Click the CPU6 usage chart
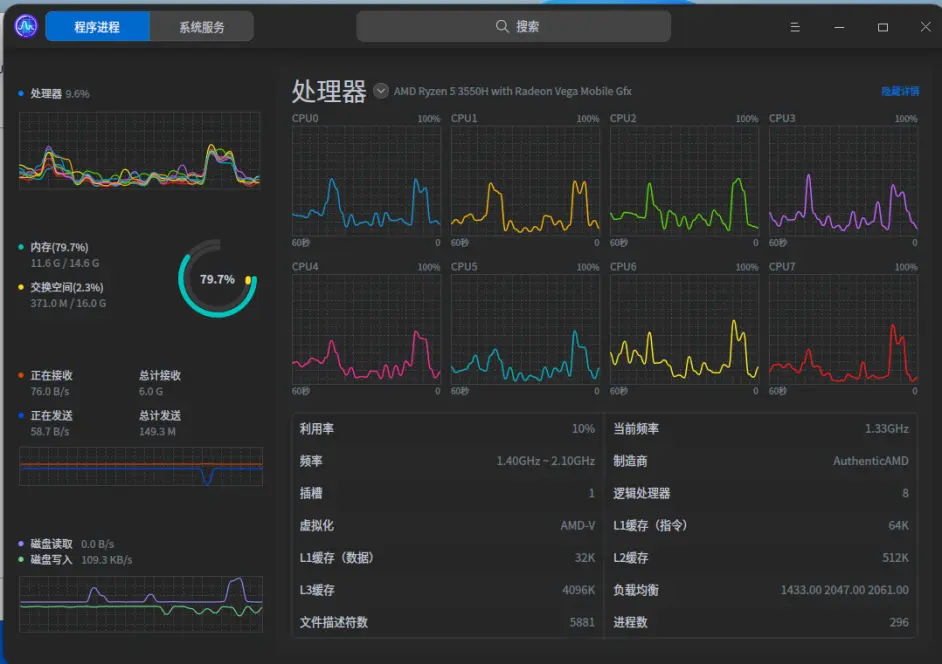The width and height of the screenshot is (942, 664). (x=684, y=329)
